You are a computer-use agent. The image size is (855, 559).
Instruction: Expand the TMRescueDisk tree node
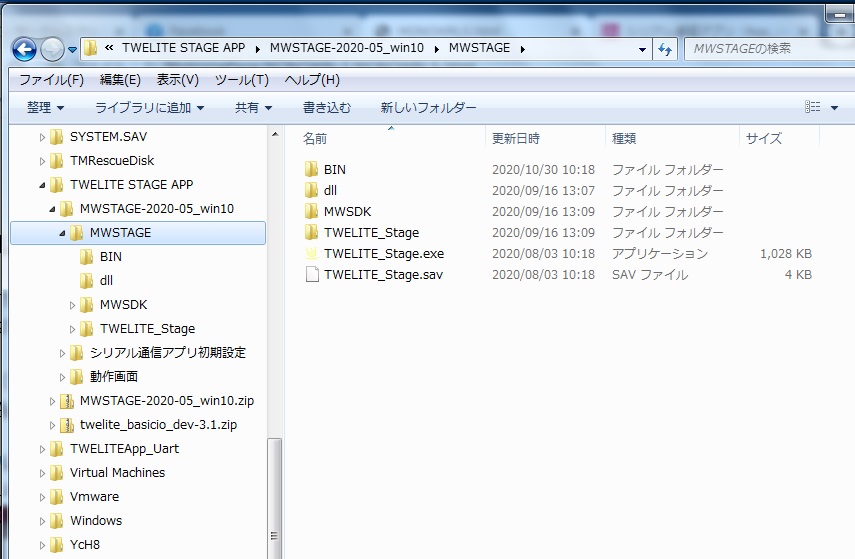click(42, 161)
